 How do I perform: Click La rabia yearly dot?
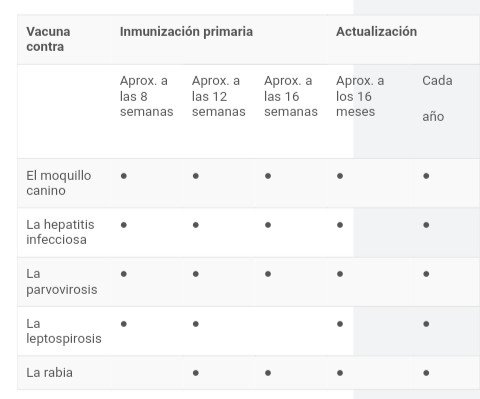[426, 373]
